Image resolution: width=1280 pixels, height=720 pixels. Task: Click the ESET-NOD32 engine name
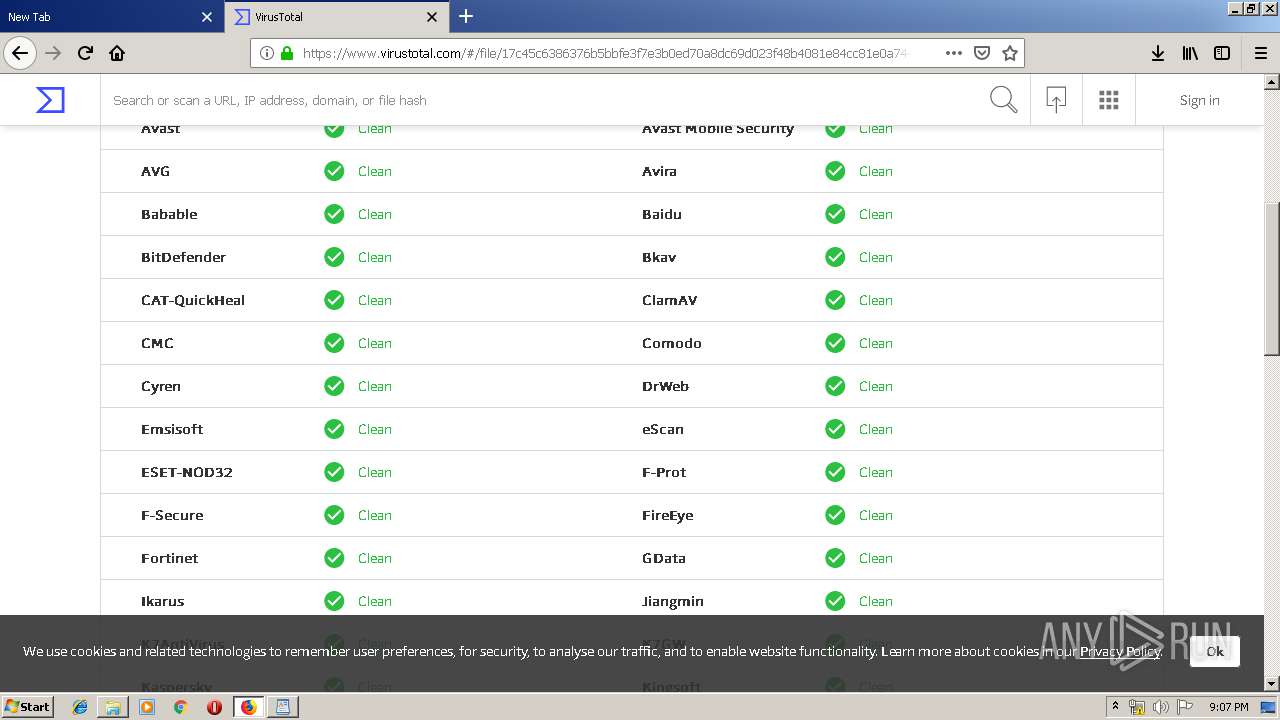click(186, 472)
